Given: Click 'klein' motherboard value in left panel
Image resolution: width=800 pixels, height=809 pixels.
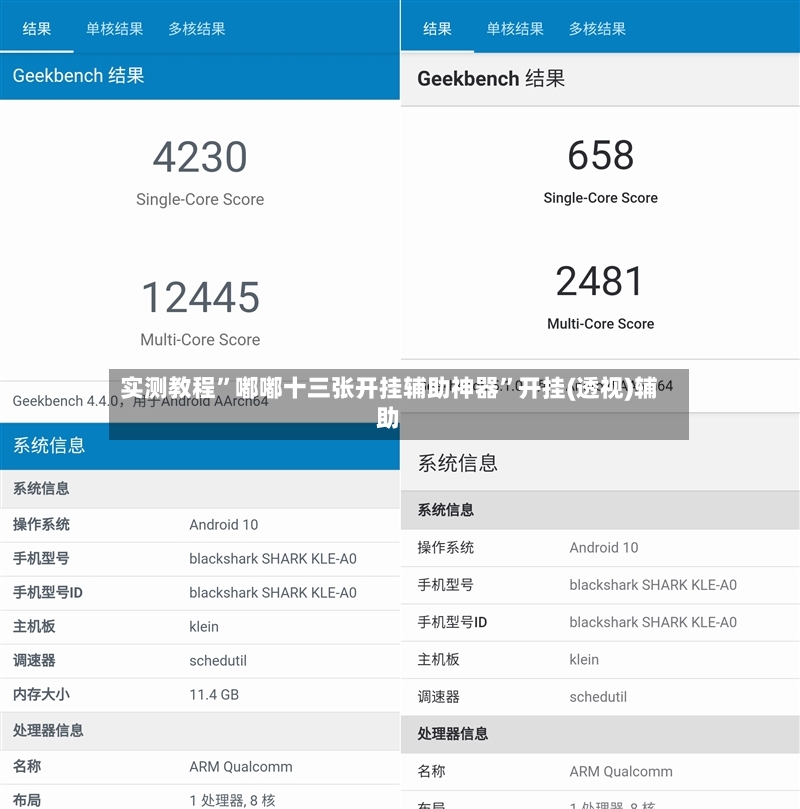Looking at the screenshot, I should click(x=204, y=627).
